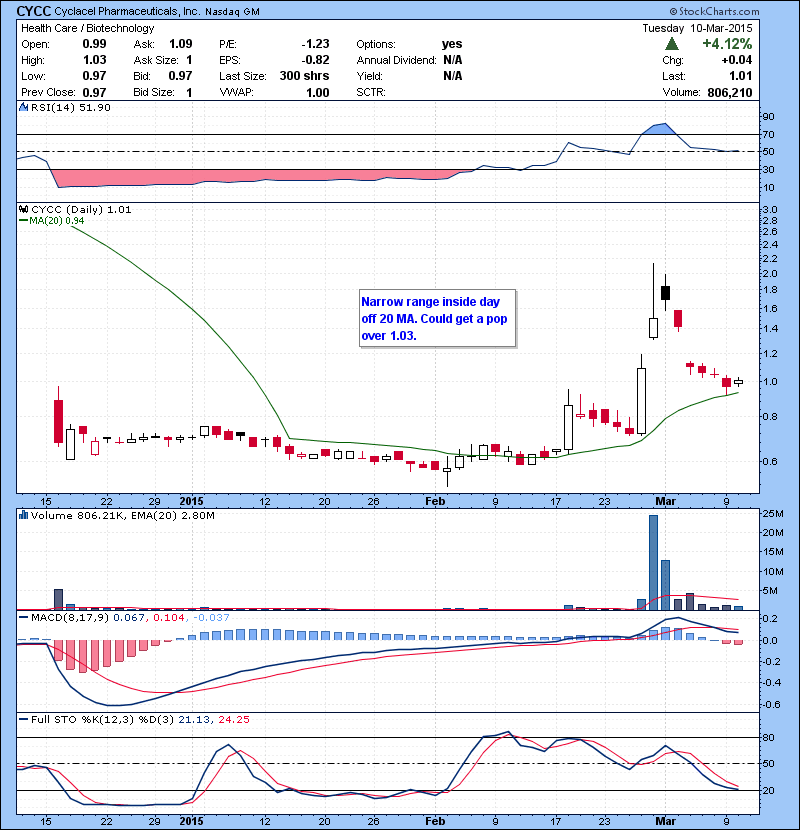Click the Narrow range inside day annotation box
The width and height of the screenshot is (800, 830).
(437, 318)
